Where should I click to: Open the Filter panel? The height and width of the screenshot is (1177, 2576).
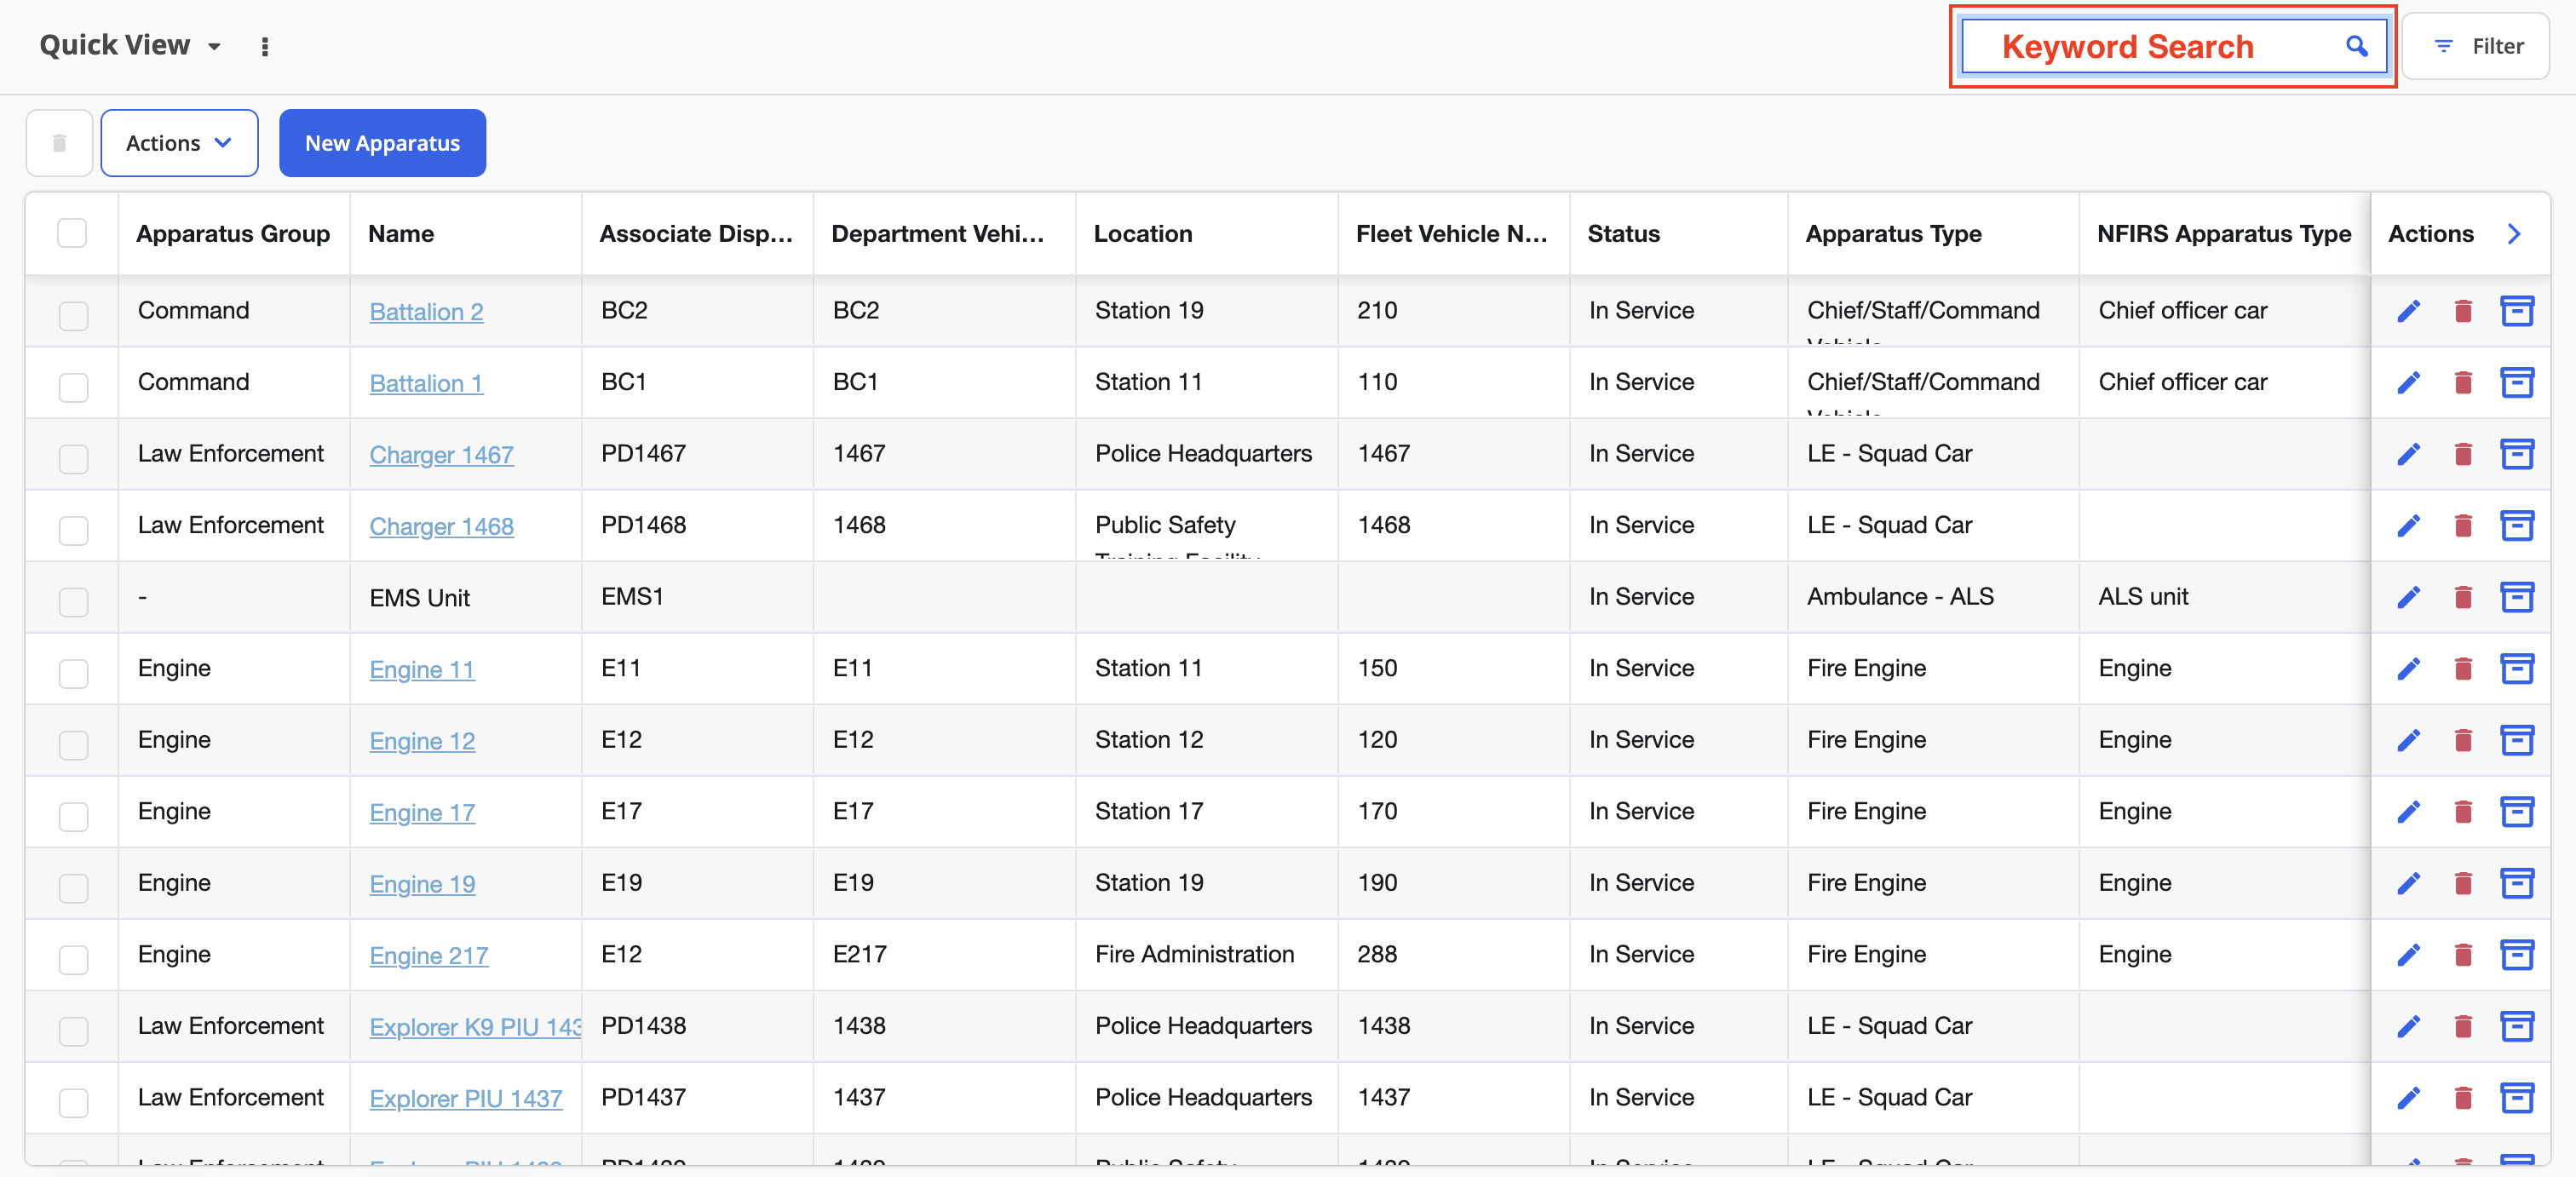[2476, 46]
